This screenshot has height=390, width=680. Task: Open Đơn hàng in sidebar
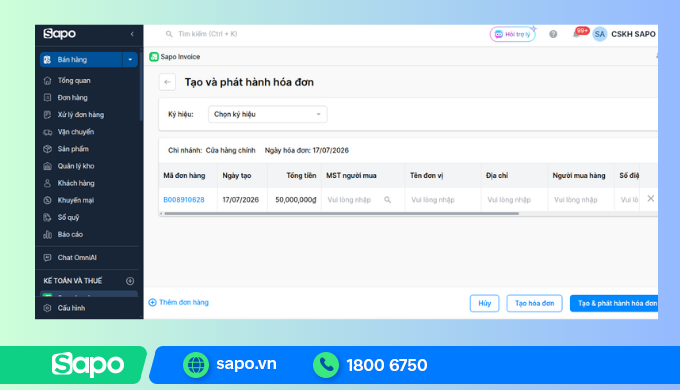72,98
